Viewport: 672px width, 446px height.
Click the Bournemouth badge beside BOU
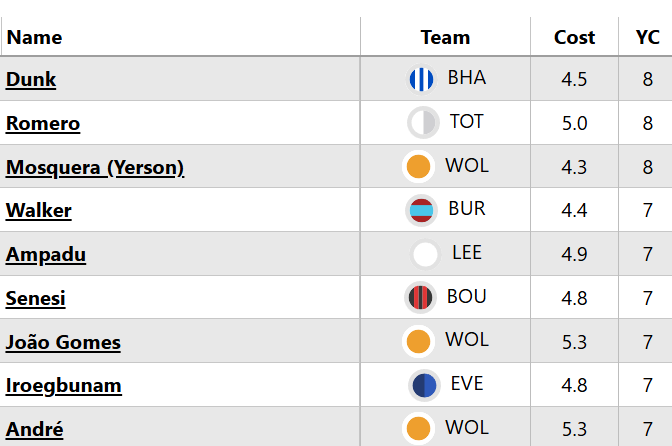420,297
